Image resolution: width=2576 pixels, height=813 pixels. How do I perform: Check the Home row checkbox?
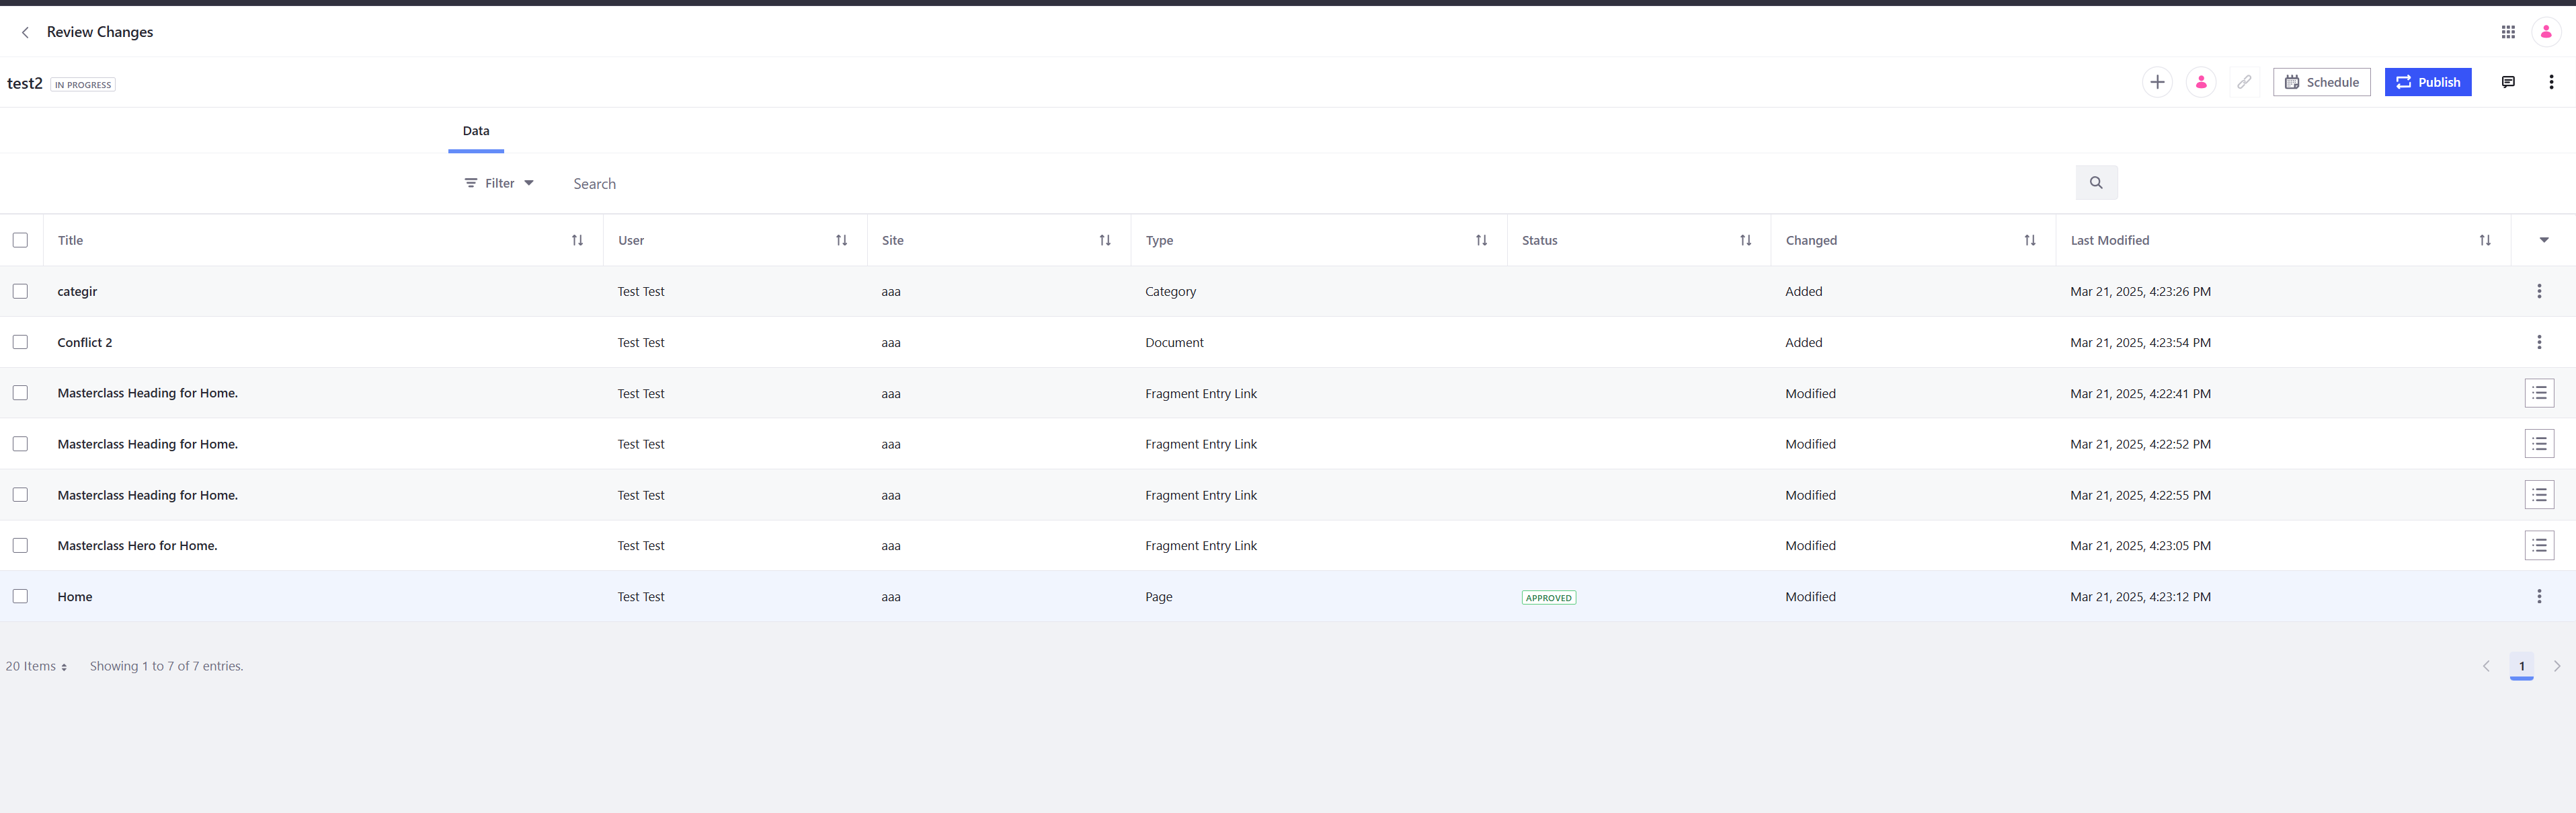click(20, 596)
